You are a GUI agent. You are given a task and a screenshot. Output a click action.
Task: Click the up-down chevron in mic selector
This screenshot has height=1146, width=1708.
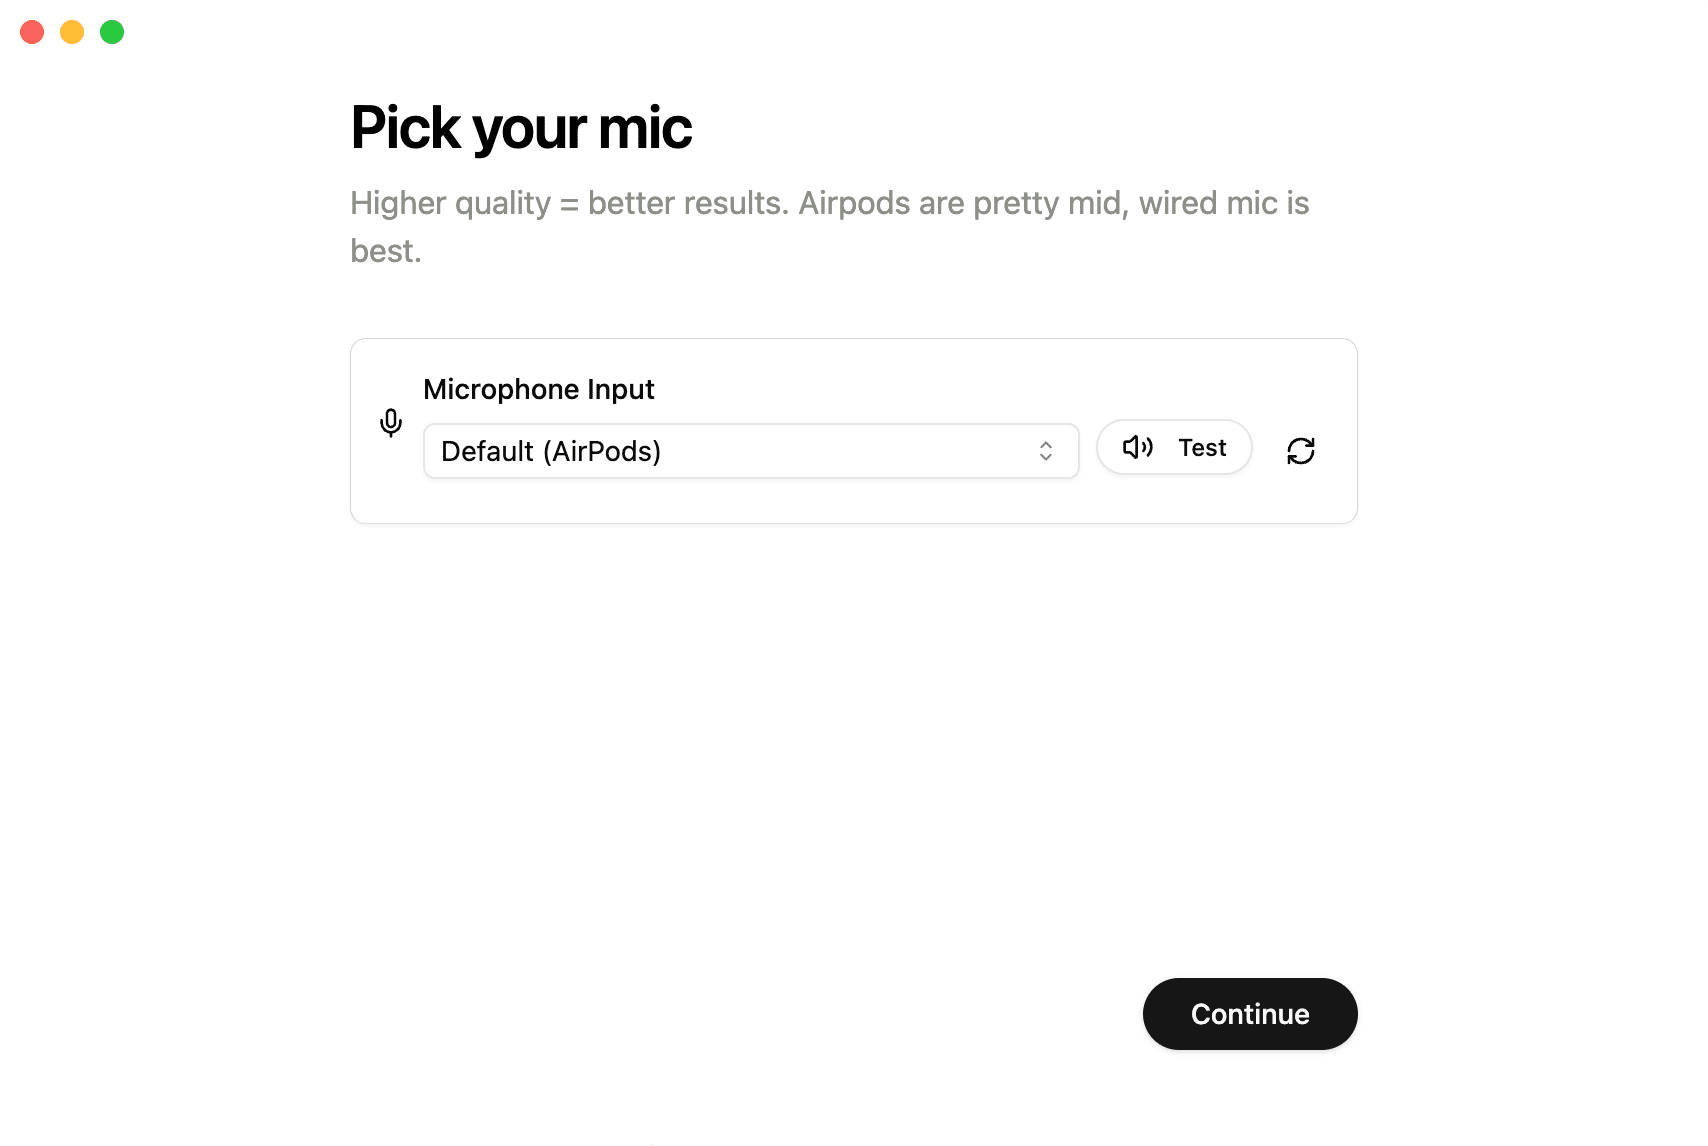click(x=1045, y=451)
